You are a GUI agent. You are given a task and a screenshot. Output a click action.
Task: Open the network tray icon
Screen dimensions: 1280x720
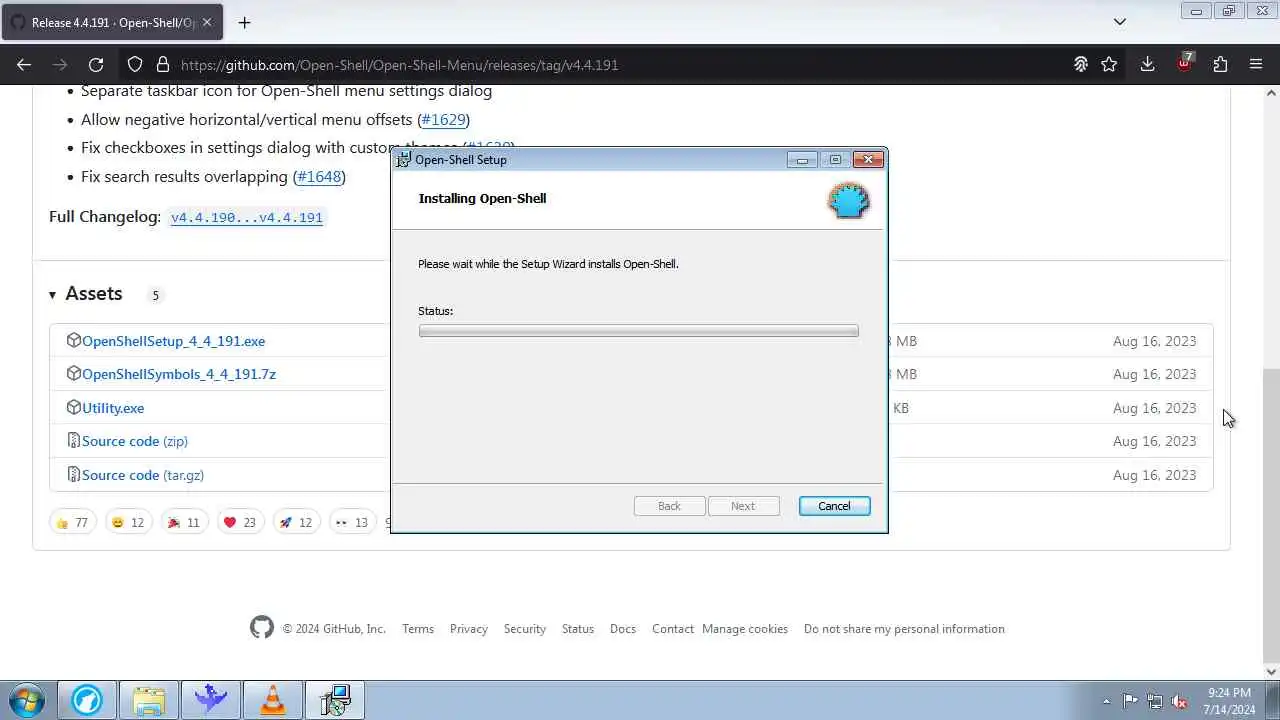tap(1155, 701)
